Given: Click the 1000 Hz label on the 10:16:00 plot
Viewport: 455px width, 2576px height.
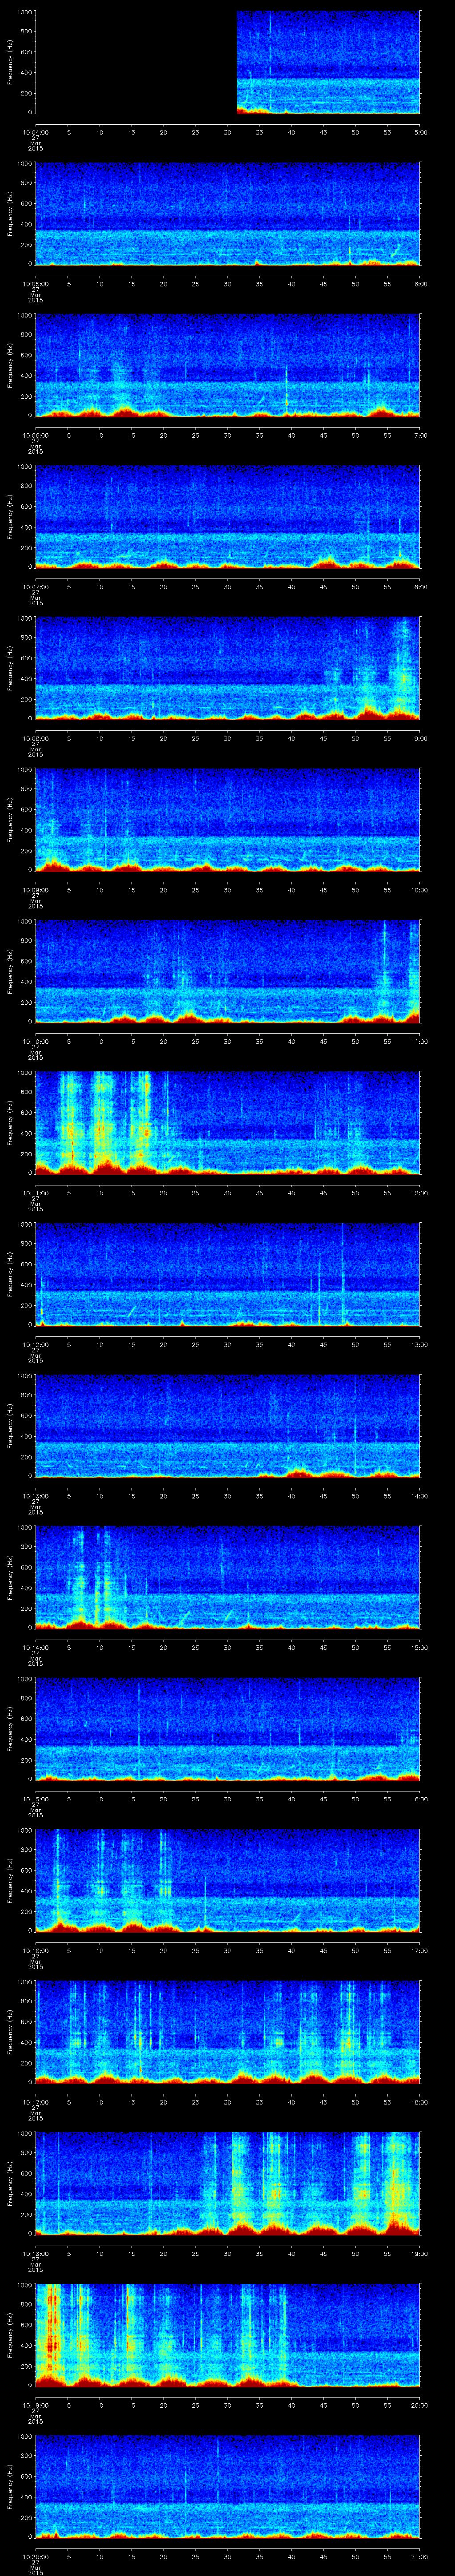Looking at the screenshot, I should [22, 1831].
